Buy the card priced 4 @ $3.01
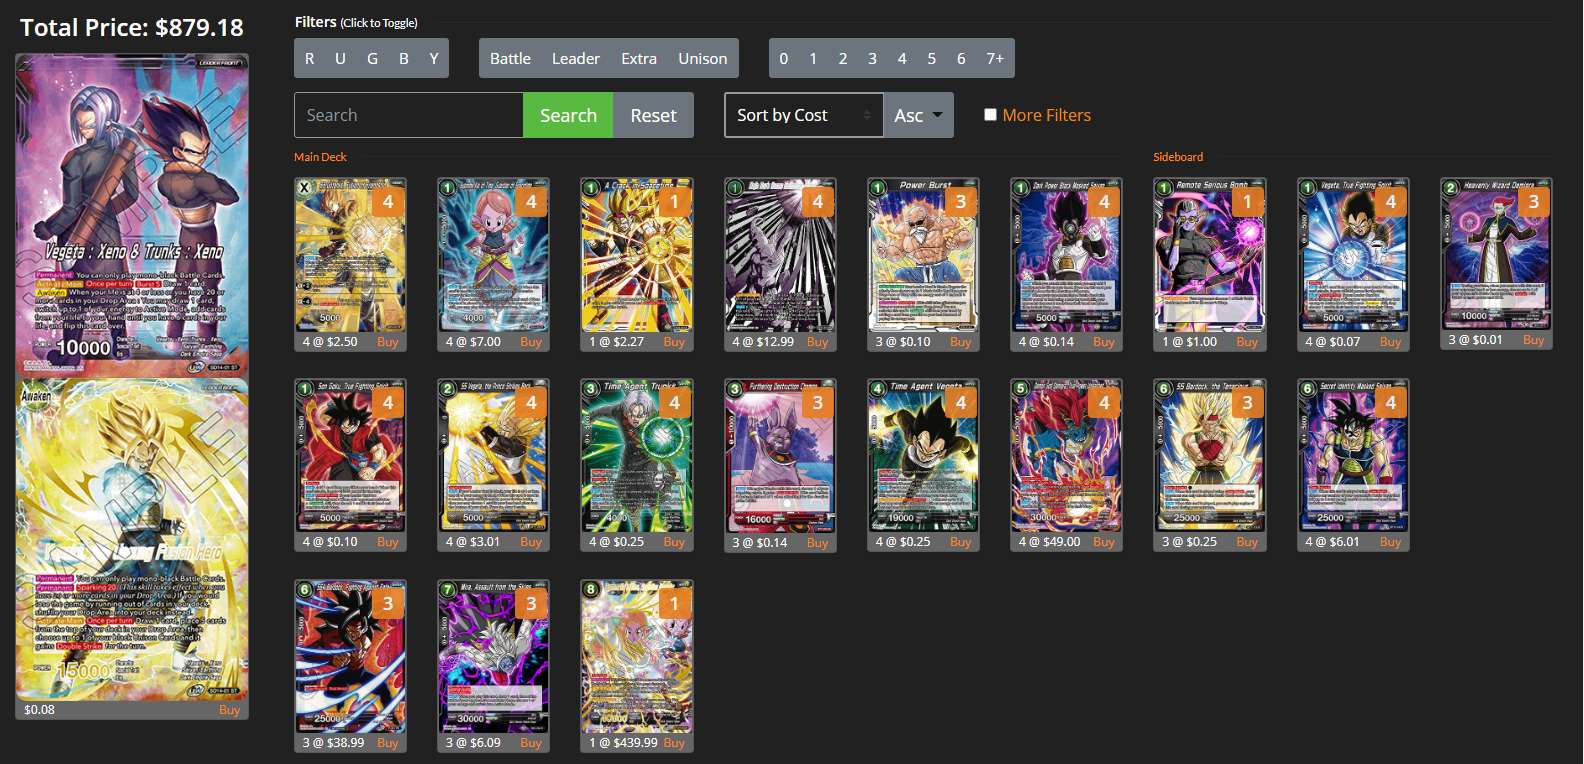This screenshot has height=764, width=1584. tap(530, 542)
